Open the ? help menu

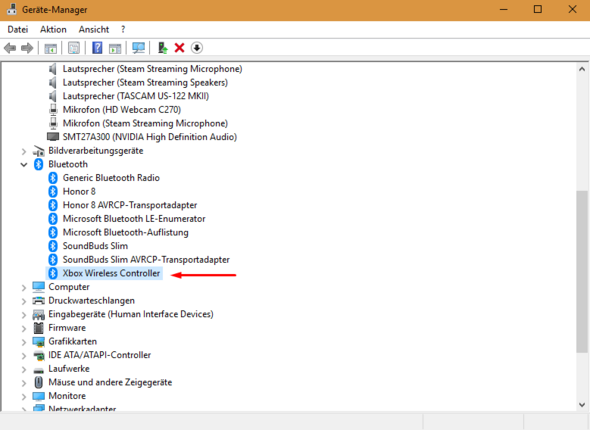[123, 29]
